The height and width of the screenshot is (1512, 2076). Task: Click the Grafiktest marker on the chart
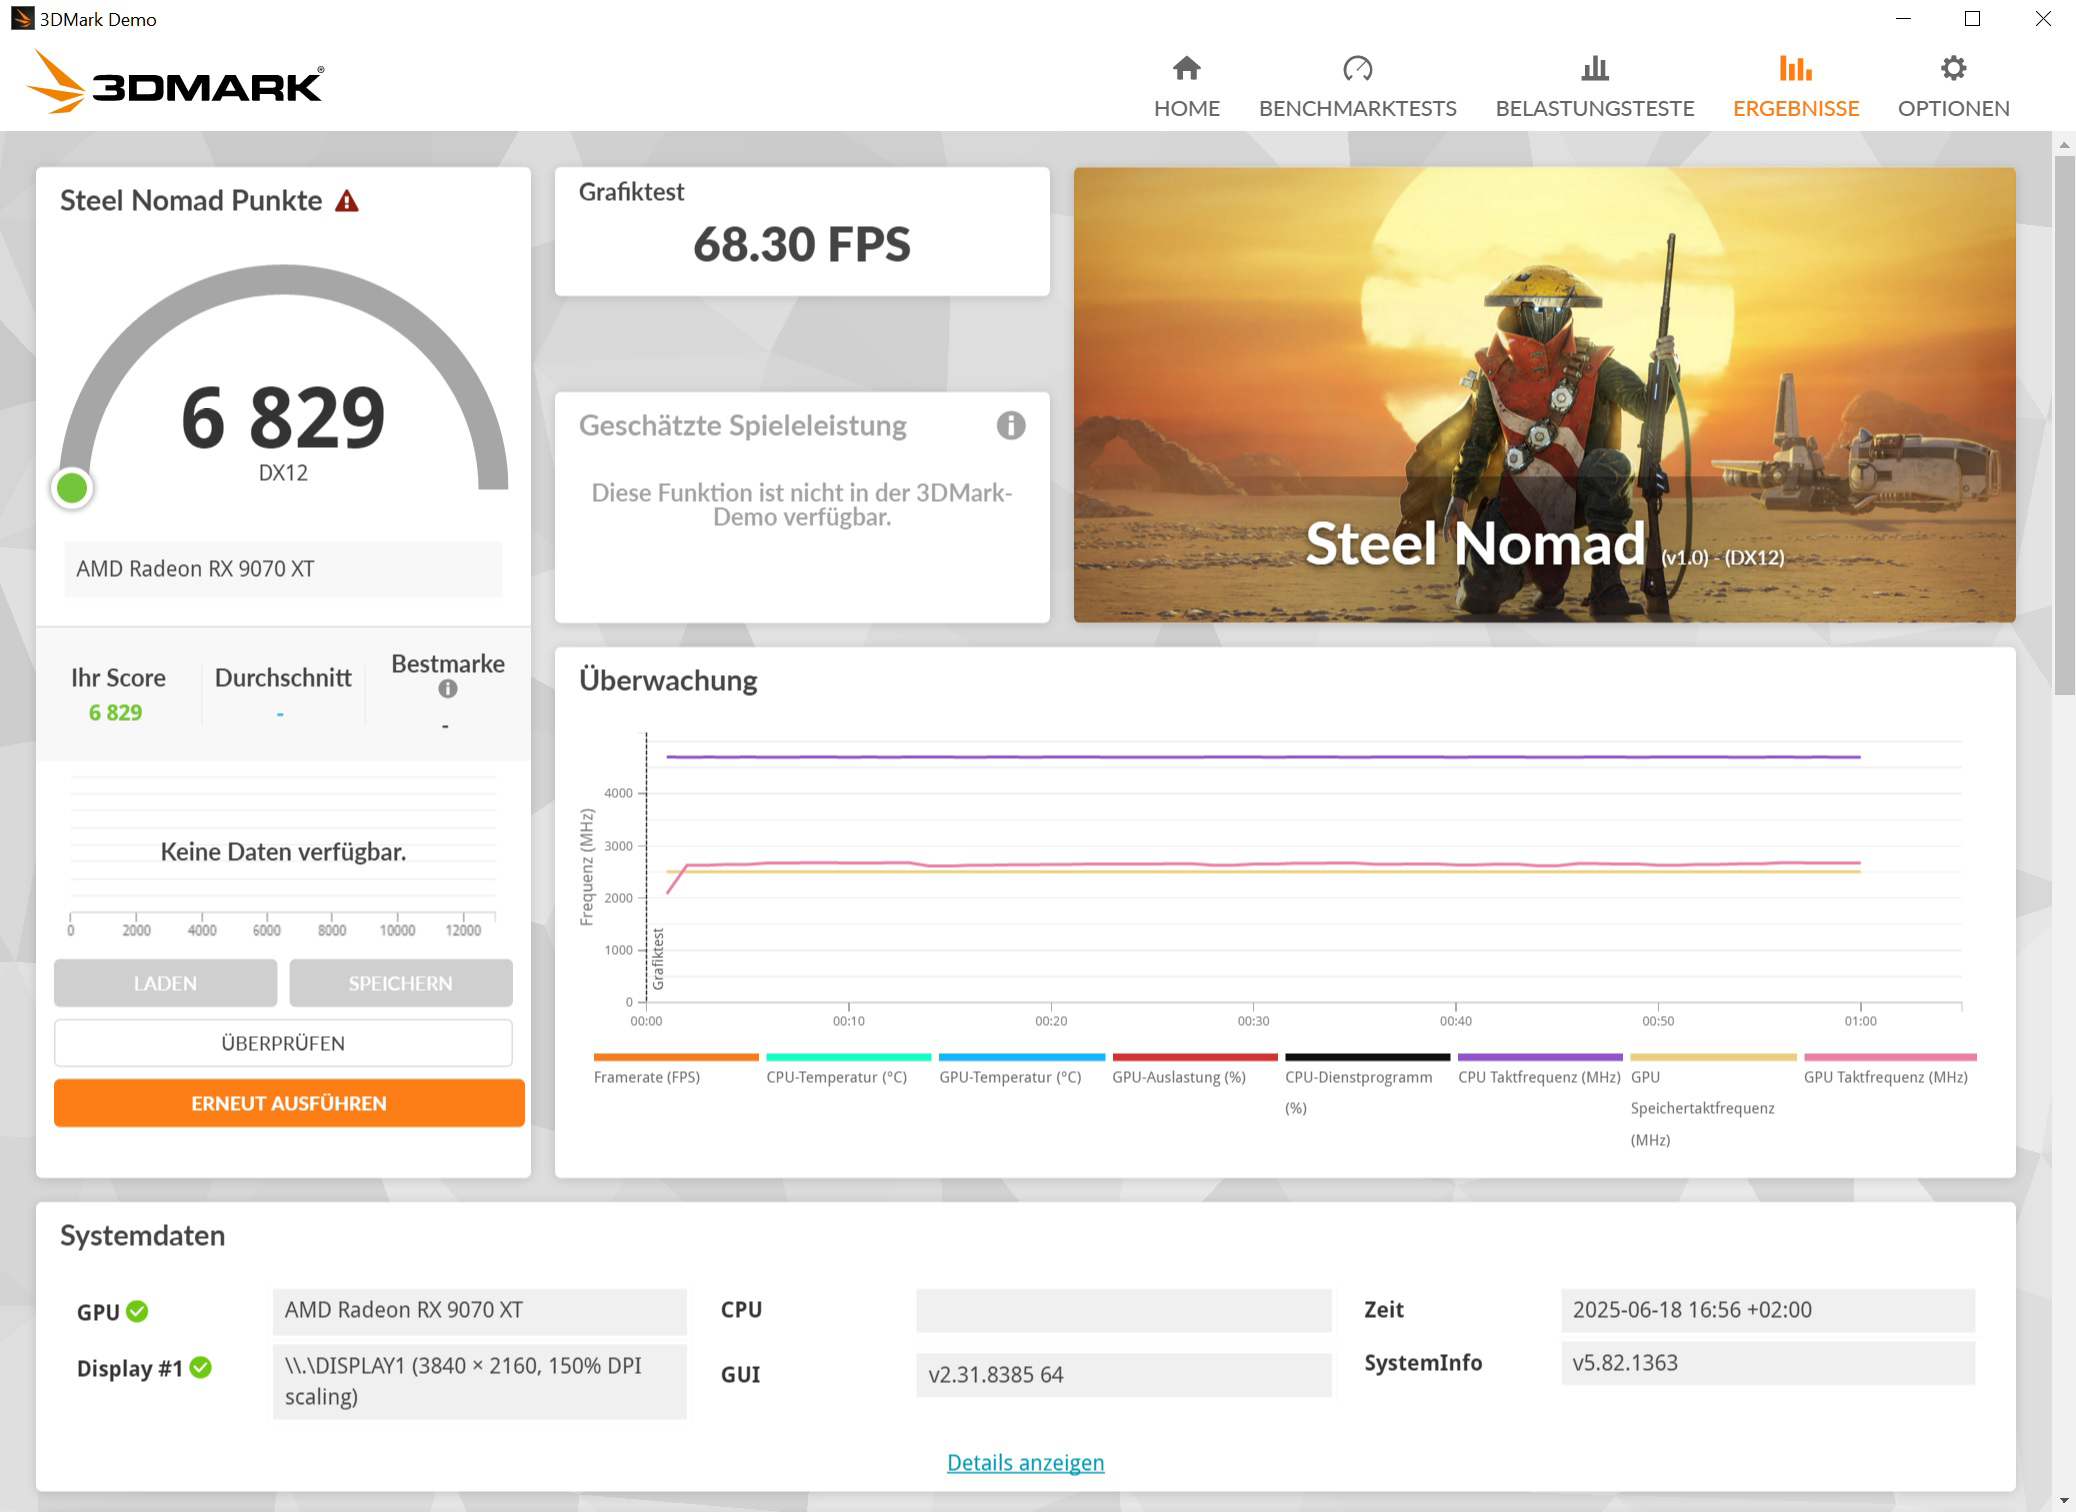658,958
